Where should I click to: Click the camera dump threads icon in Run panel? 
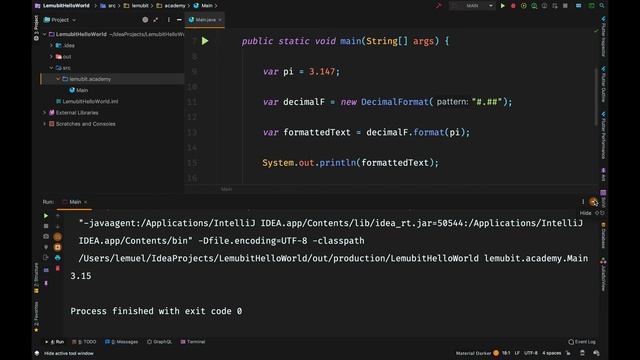coord(46,236)
